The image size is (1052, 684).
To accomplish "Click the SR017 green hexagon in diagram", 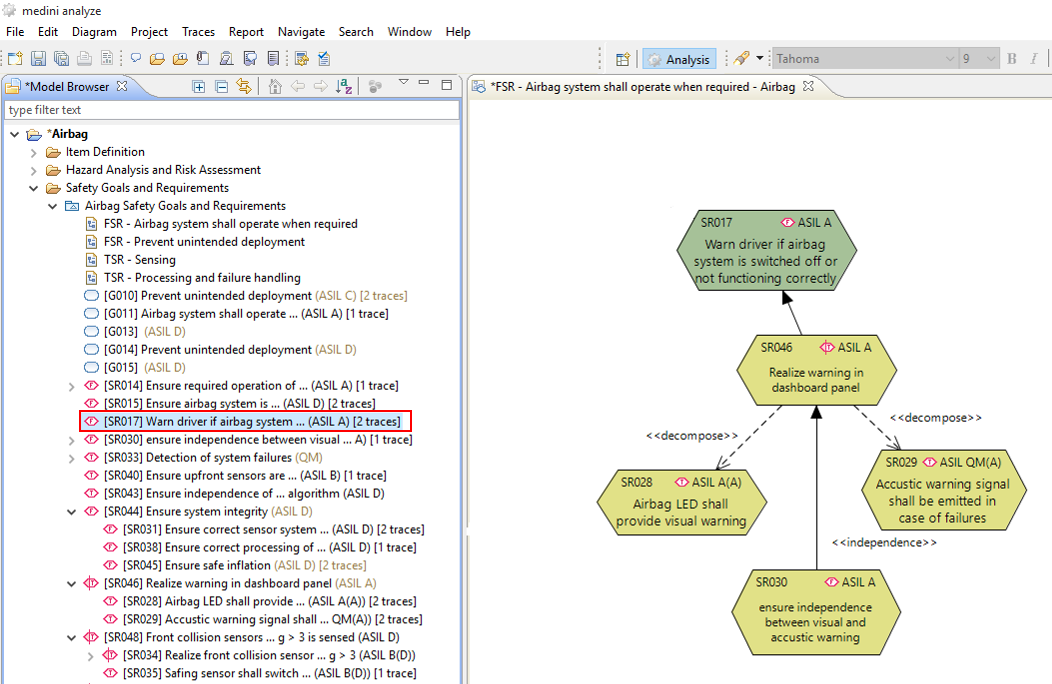I will (766, 250).
